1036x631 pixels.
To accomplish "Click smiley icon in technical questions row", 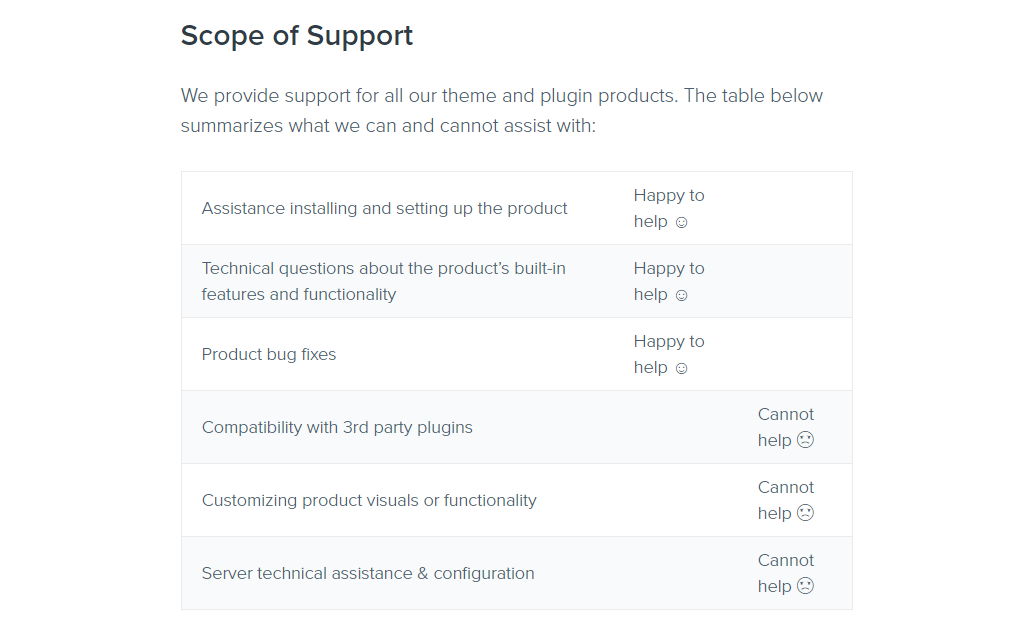I will pyautogui.click(x=681, y=295).
